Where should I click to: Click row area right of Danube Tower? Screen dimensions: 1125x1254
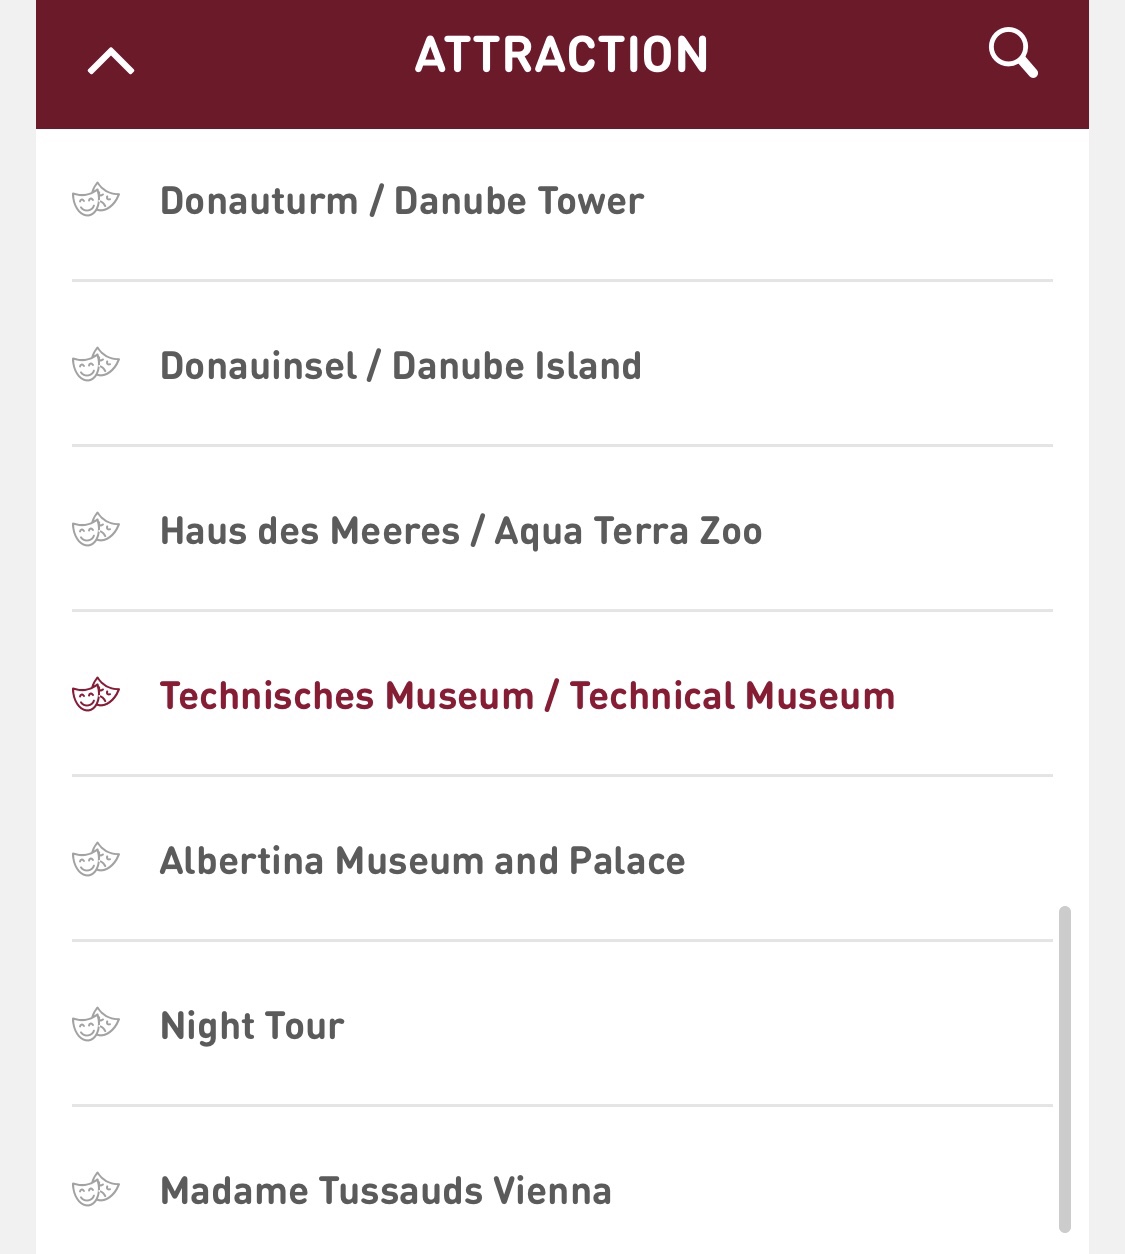(848, 200)
